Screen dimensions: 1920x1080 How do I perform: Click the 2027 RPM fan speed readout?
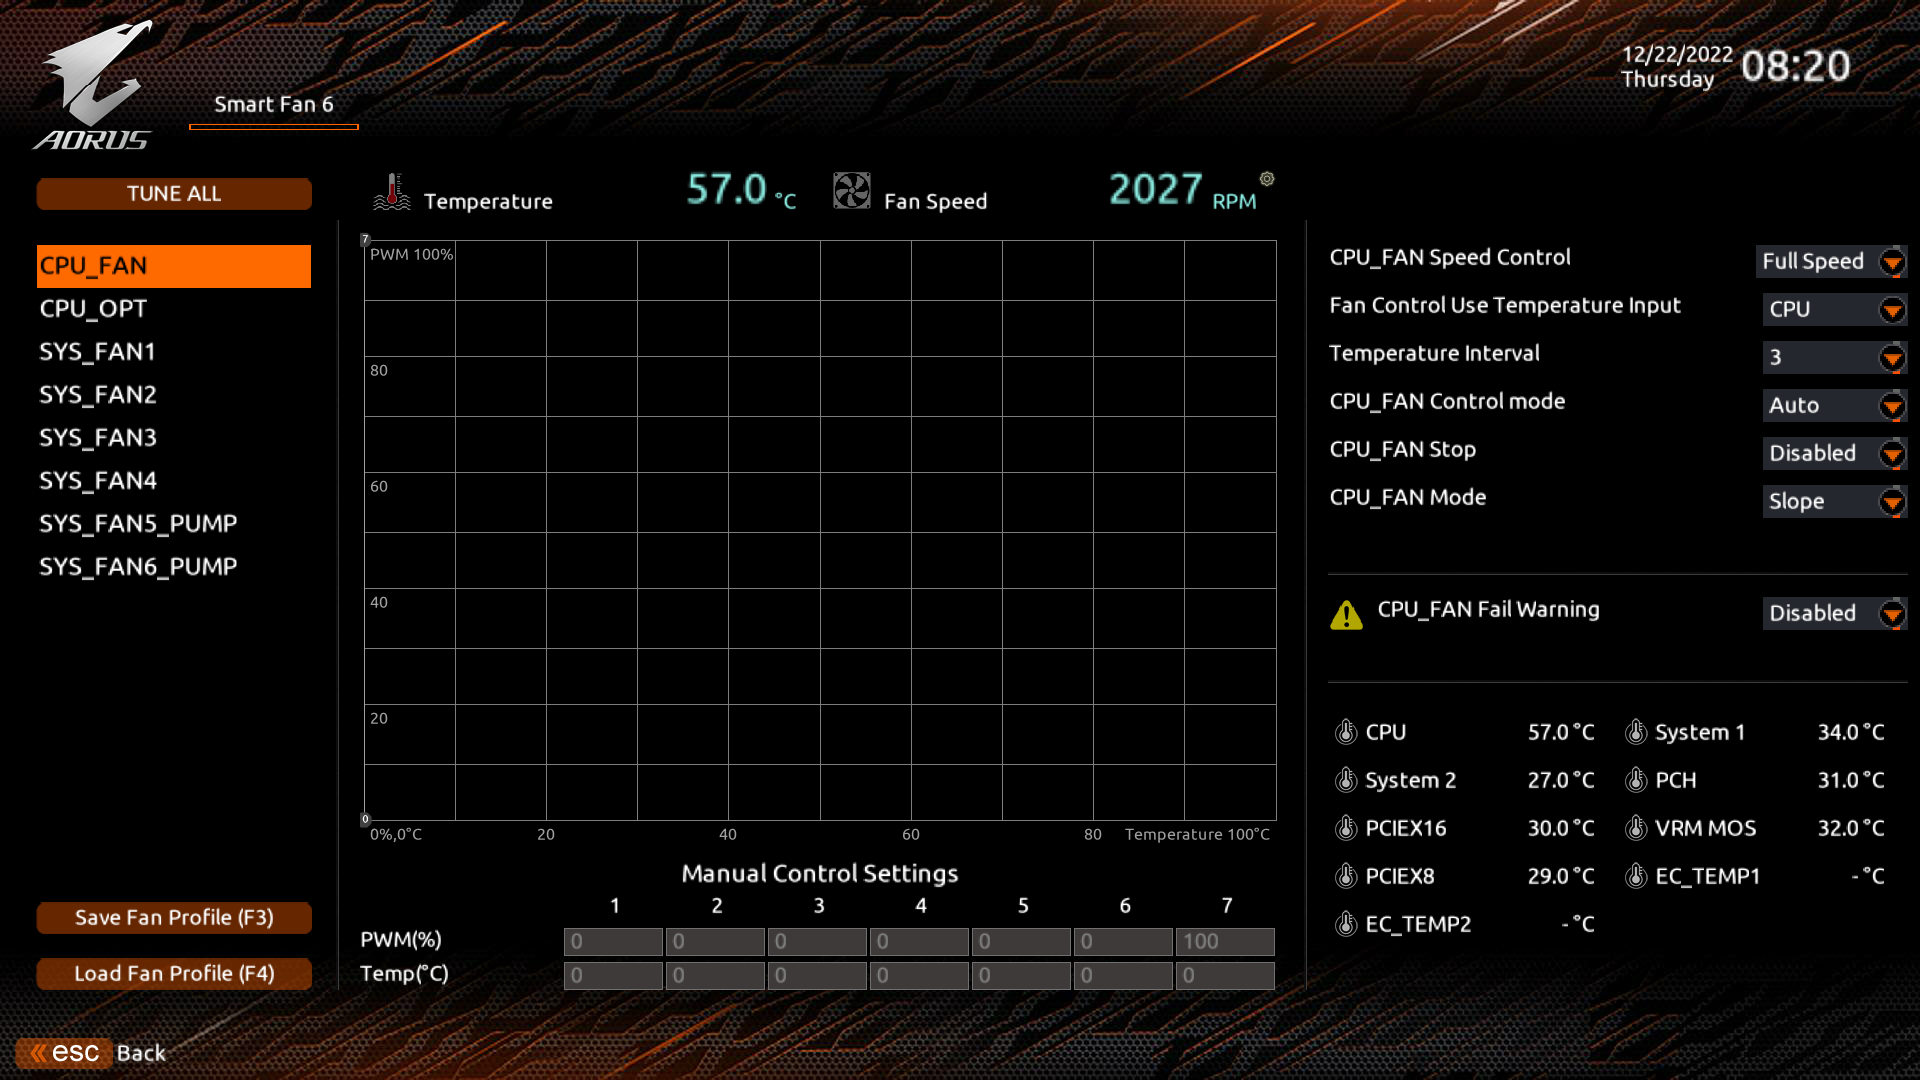pyautogui.click(x=1182, y=190)
